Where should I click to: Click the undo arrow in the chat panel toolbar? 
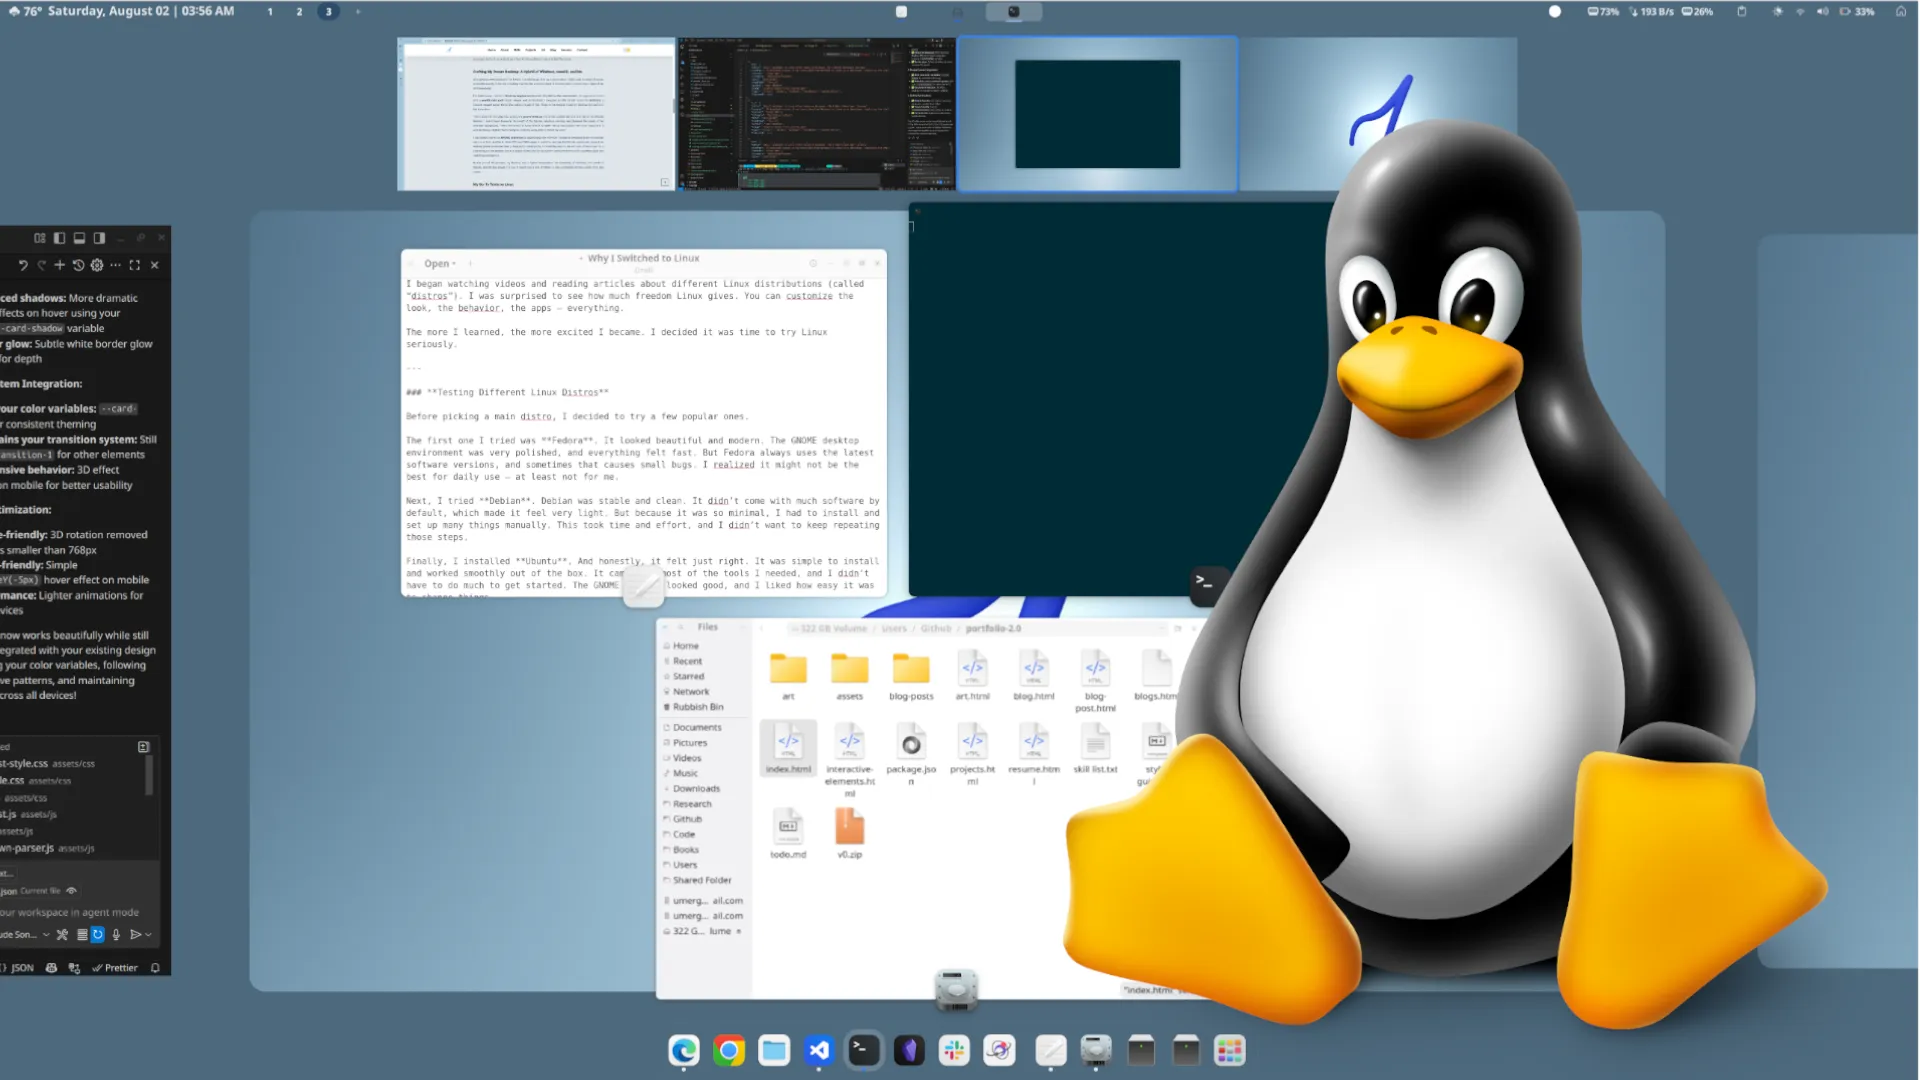click(x=24, y=266)
